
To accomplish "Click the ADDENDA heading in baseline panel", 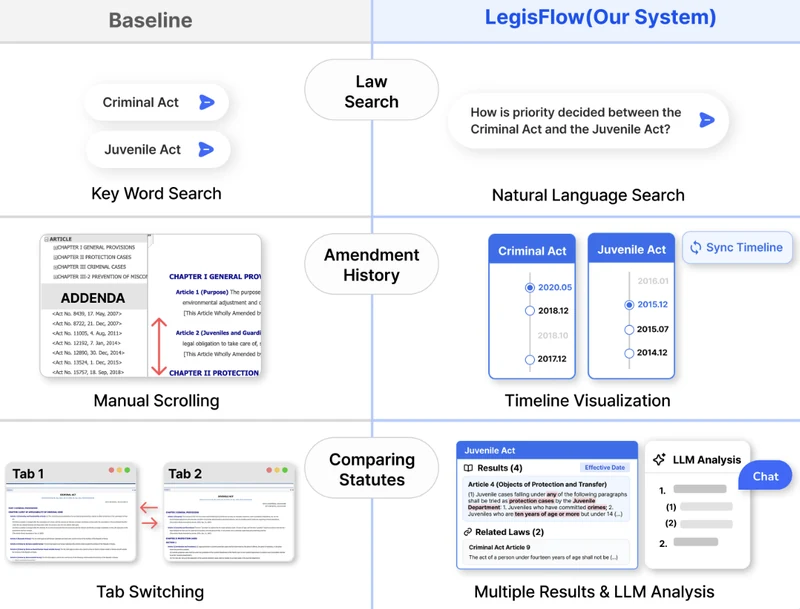I will 93,298.
